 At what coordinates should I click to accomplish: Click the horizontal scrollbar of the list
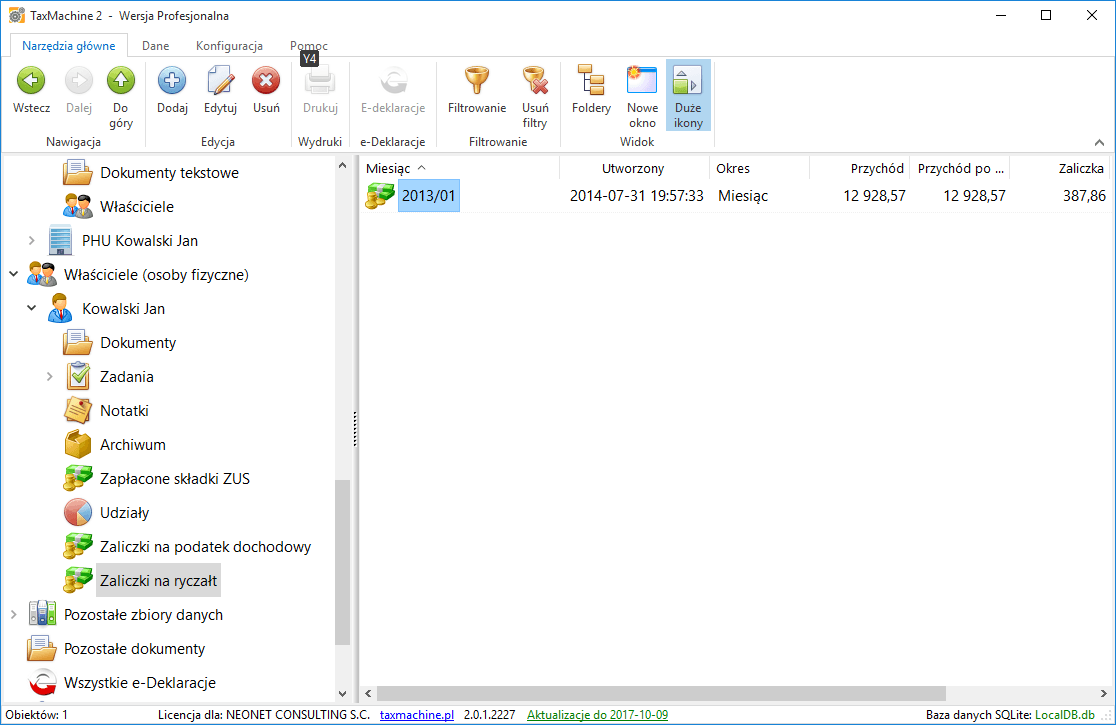coord(660,693)
